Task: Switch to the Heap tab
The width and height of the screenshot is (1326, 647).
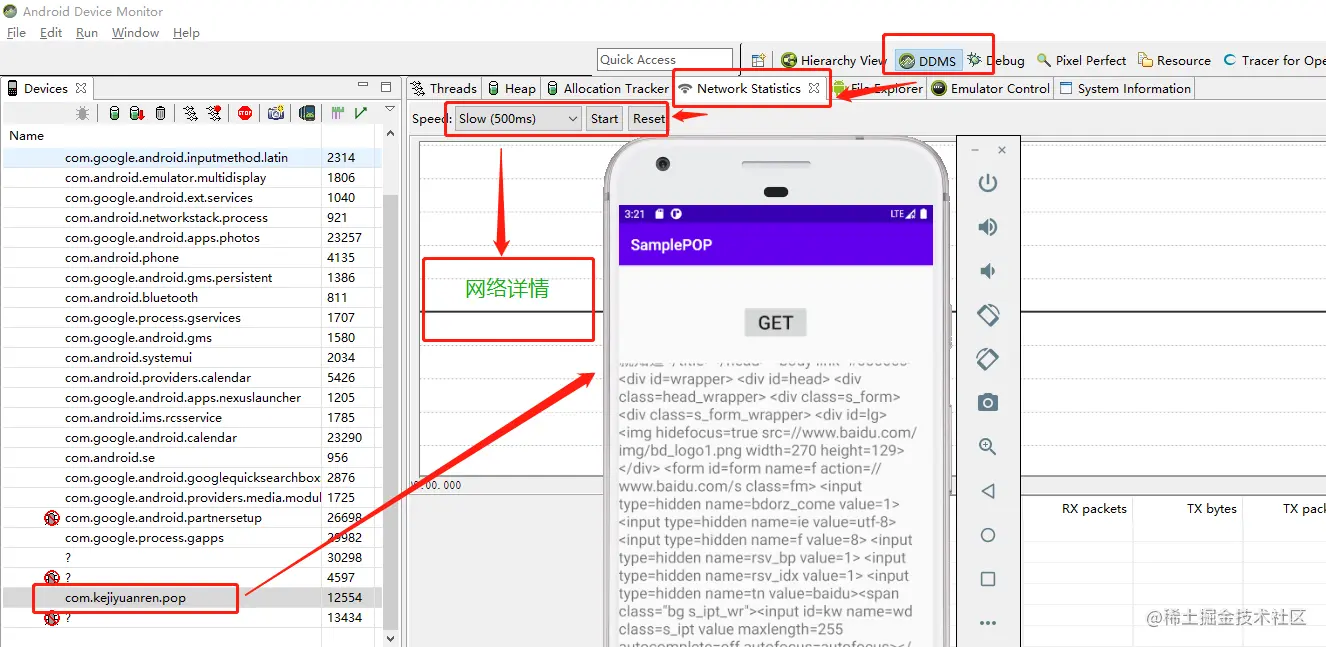Action: coord(511,88)
